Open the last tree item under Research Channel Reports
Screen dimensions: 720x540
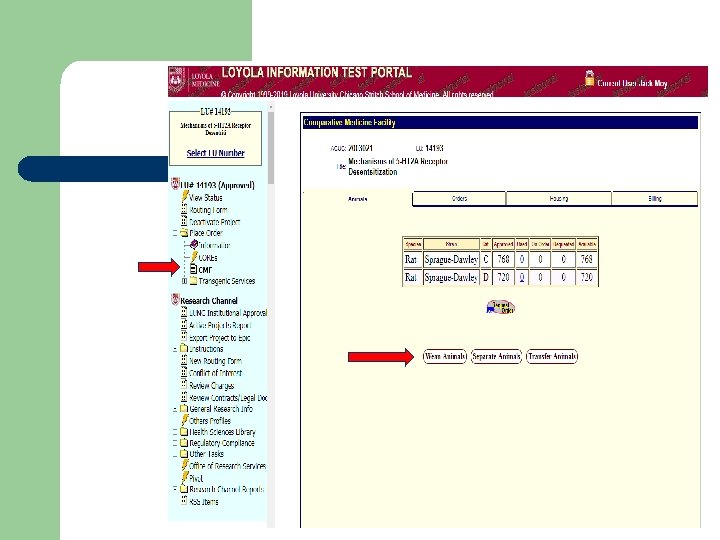(203, 501)
